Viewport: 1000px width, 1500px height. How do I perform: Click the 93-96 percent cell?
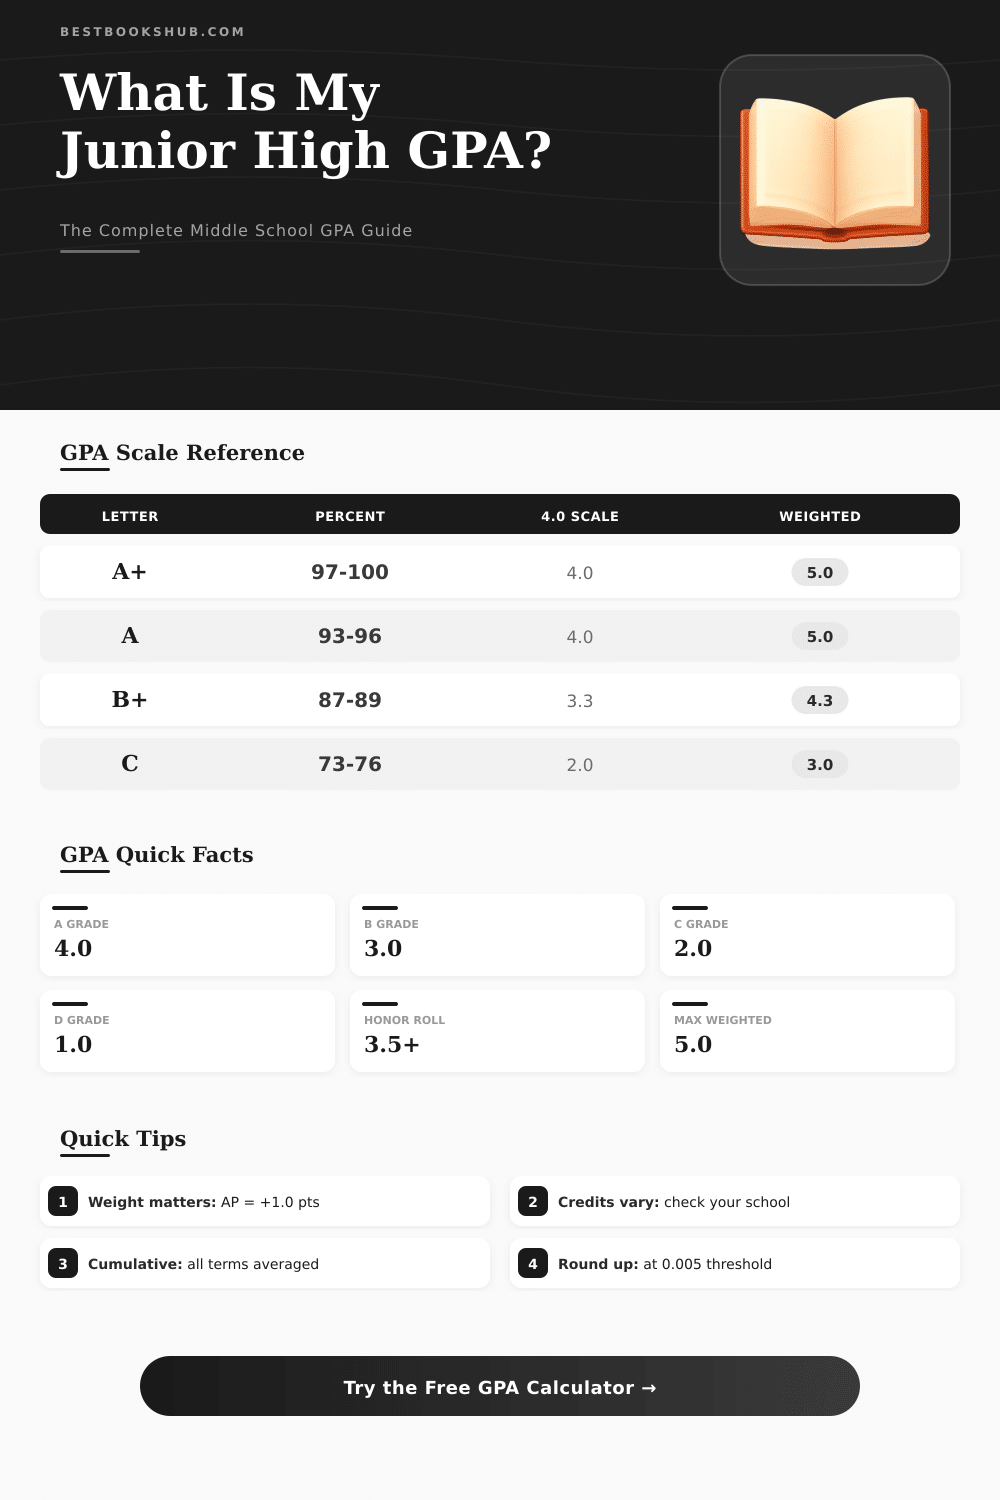[350, 636]
